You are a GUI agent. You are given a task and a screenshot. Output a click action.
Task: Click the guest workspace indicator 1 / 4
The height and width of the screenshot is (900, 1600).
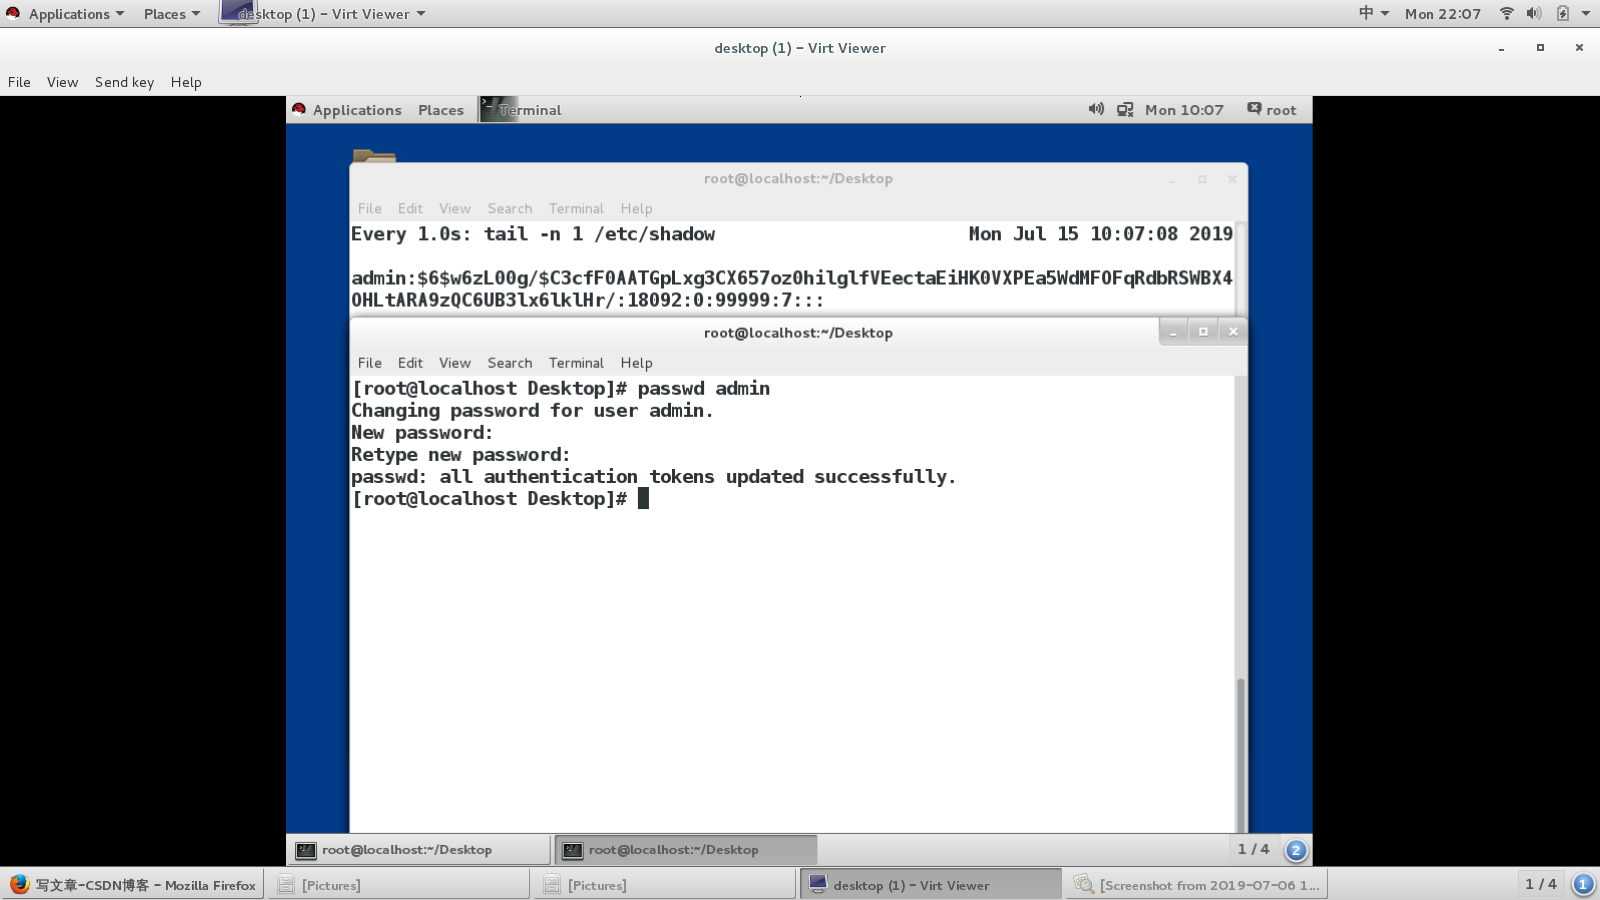[1253, 849]
